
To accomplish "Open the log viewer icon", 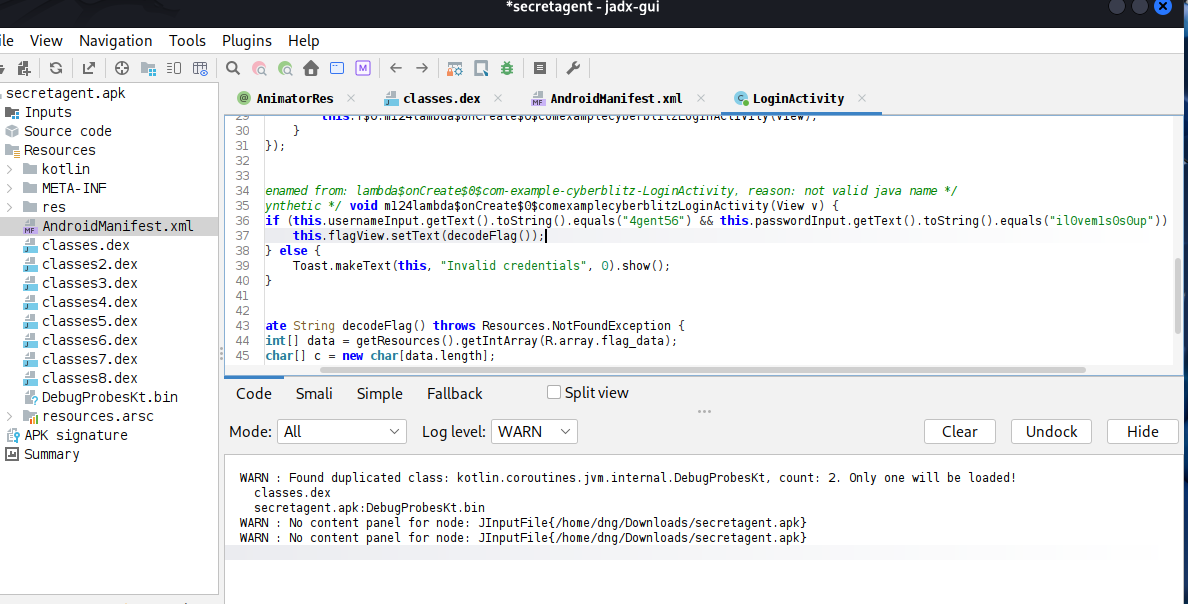I will coord(539,68).
